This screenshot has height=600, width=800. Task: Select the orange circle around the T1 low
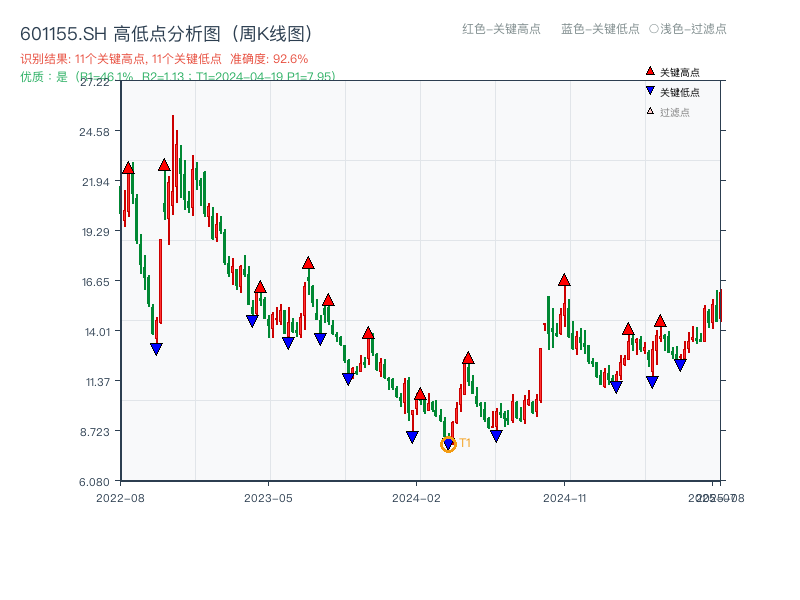coord(448,444)
